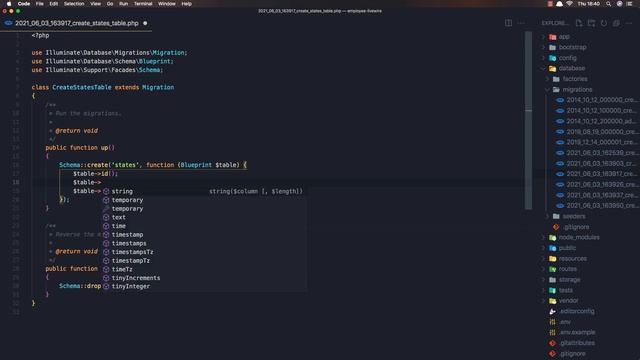Collapse the database folder chevron
Screen dimensions: 640x360
(x=543, y=69)
